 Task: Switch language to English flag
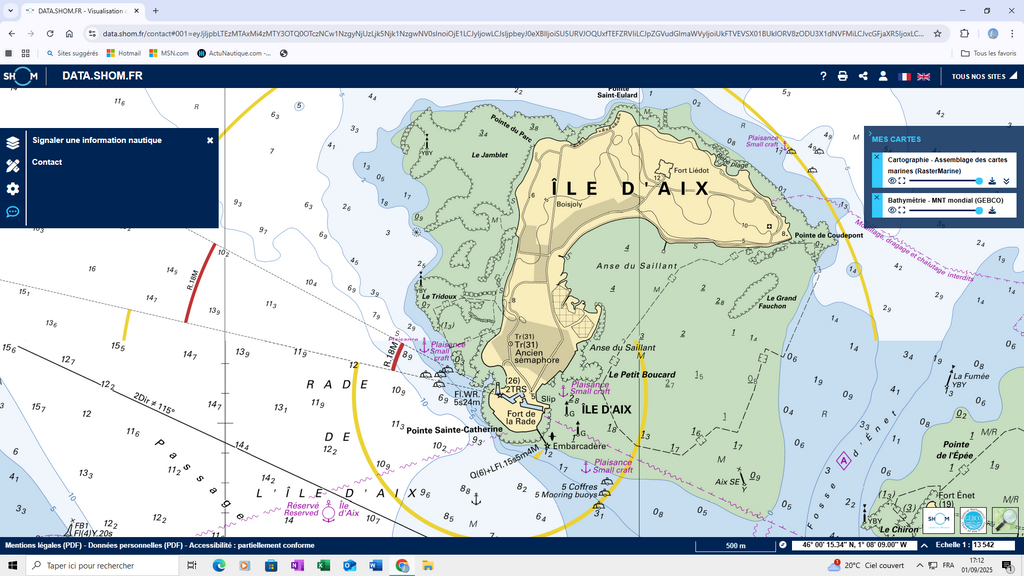pos(923,76)
